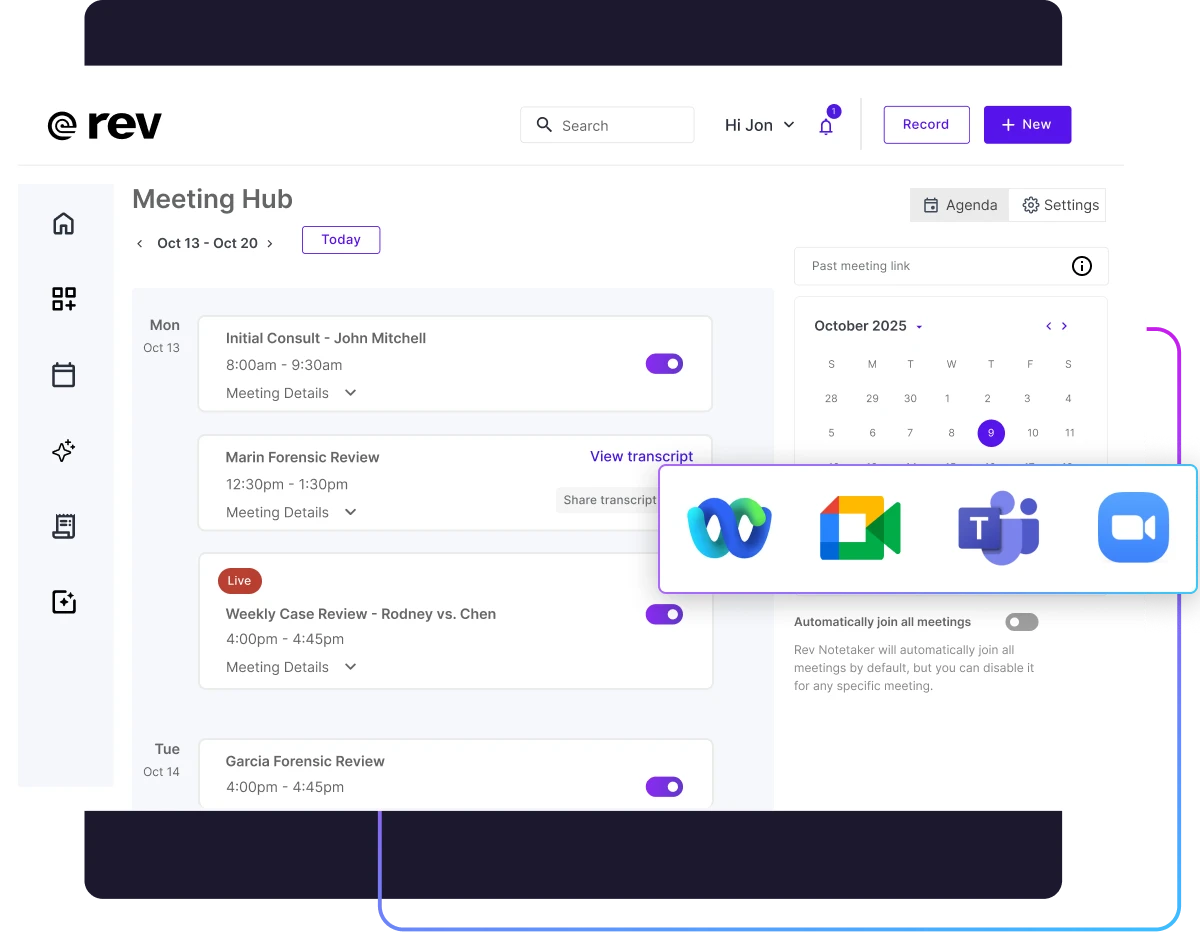Toggle recording for Garcia Forensic Review

[x=664, y=787]
